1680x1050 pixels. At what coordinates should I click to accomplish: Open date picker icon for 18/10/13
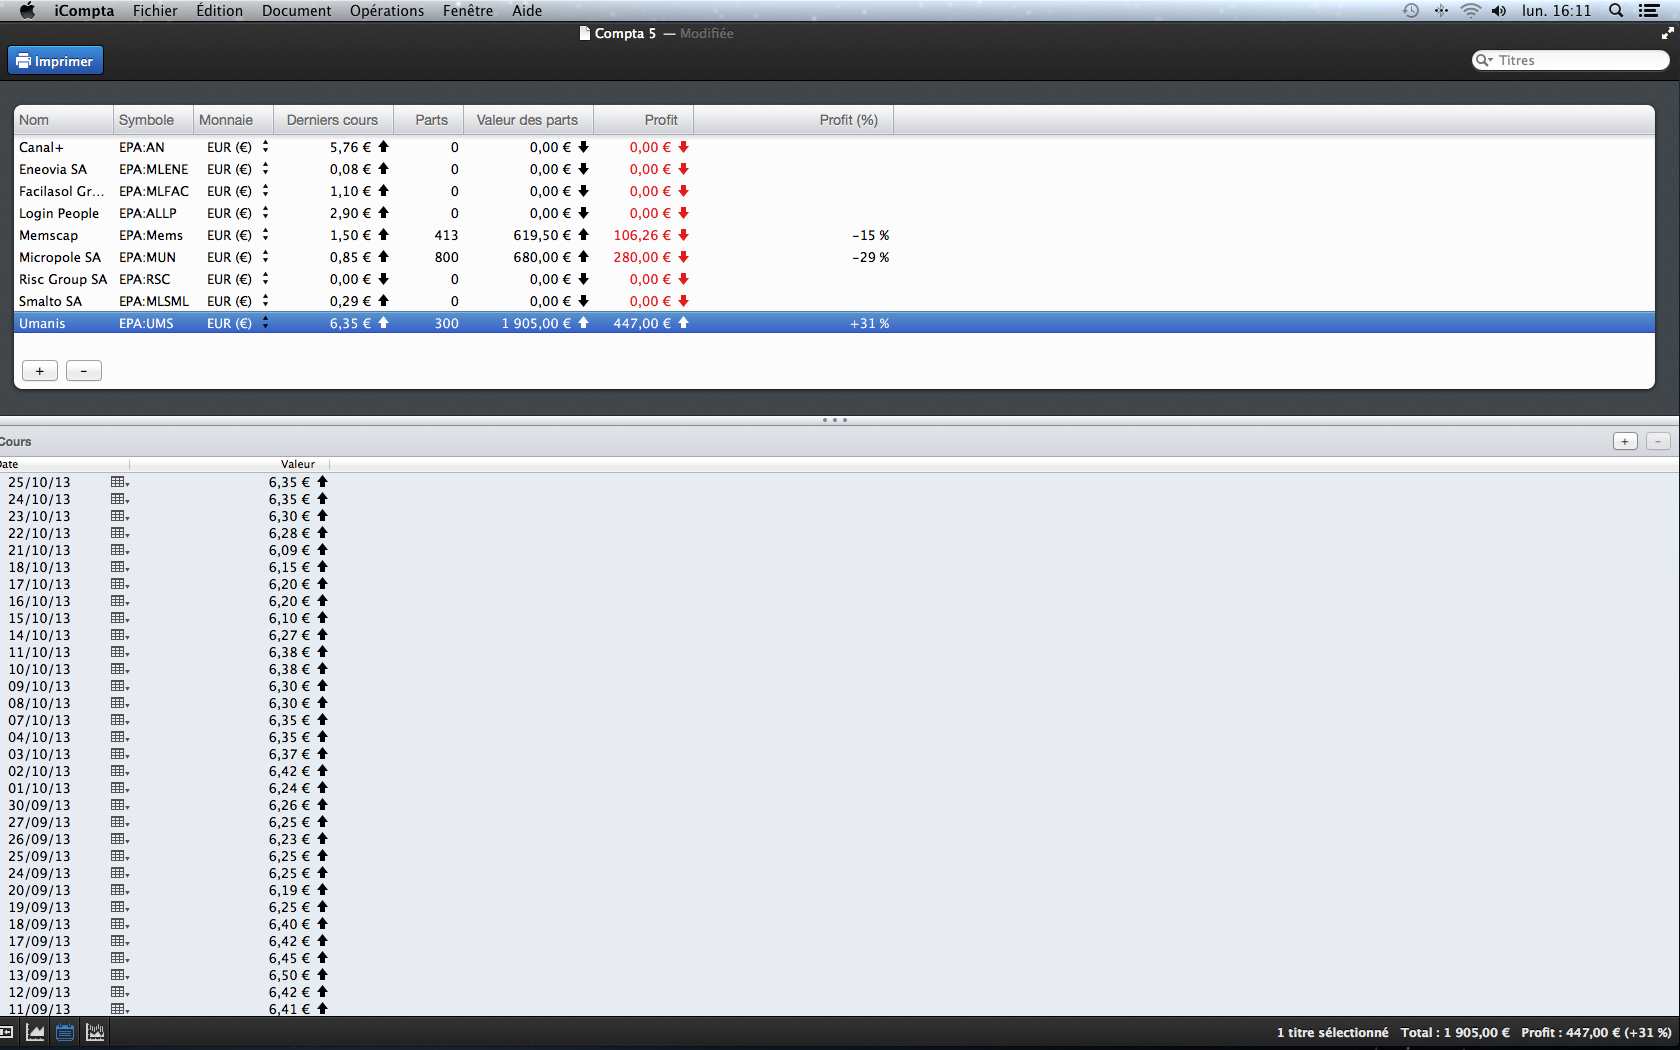click(x=120, y=567)
